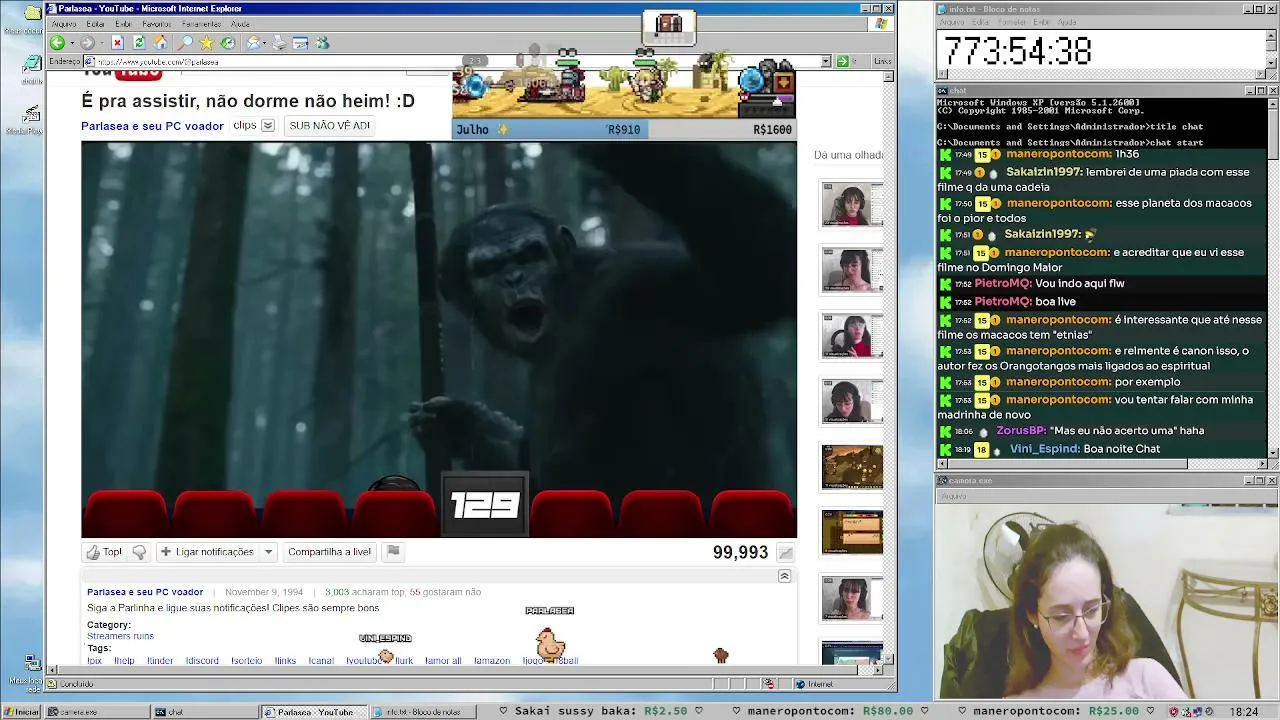Click the 99,993 view count

[740, 552]
